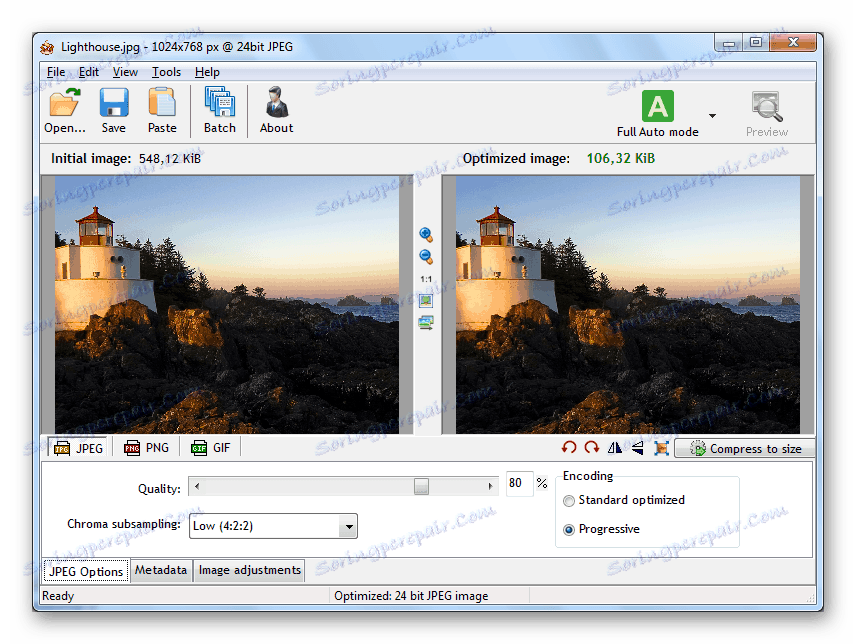Activate Full Auto mode
The height and width of the screenshot is (644, 856).
pos(657,114)
